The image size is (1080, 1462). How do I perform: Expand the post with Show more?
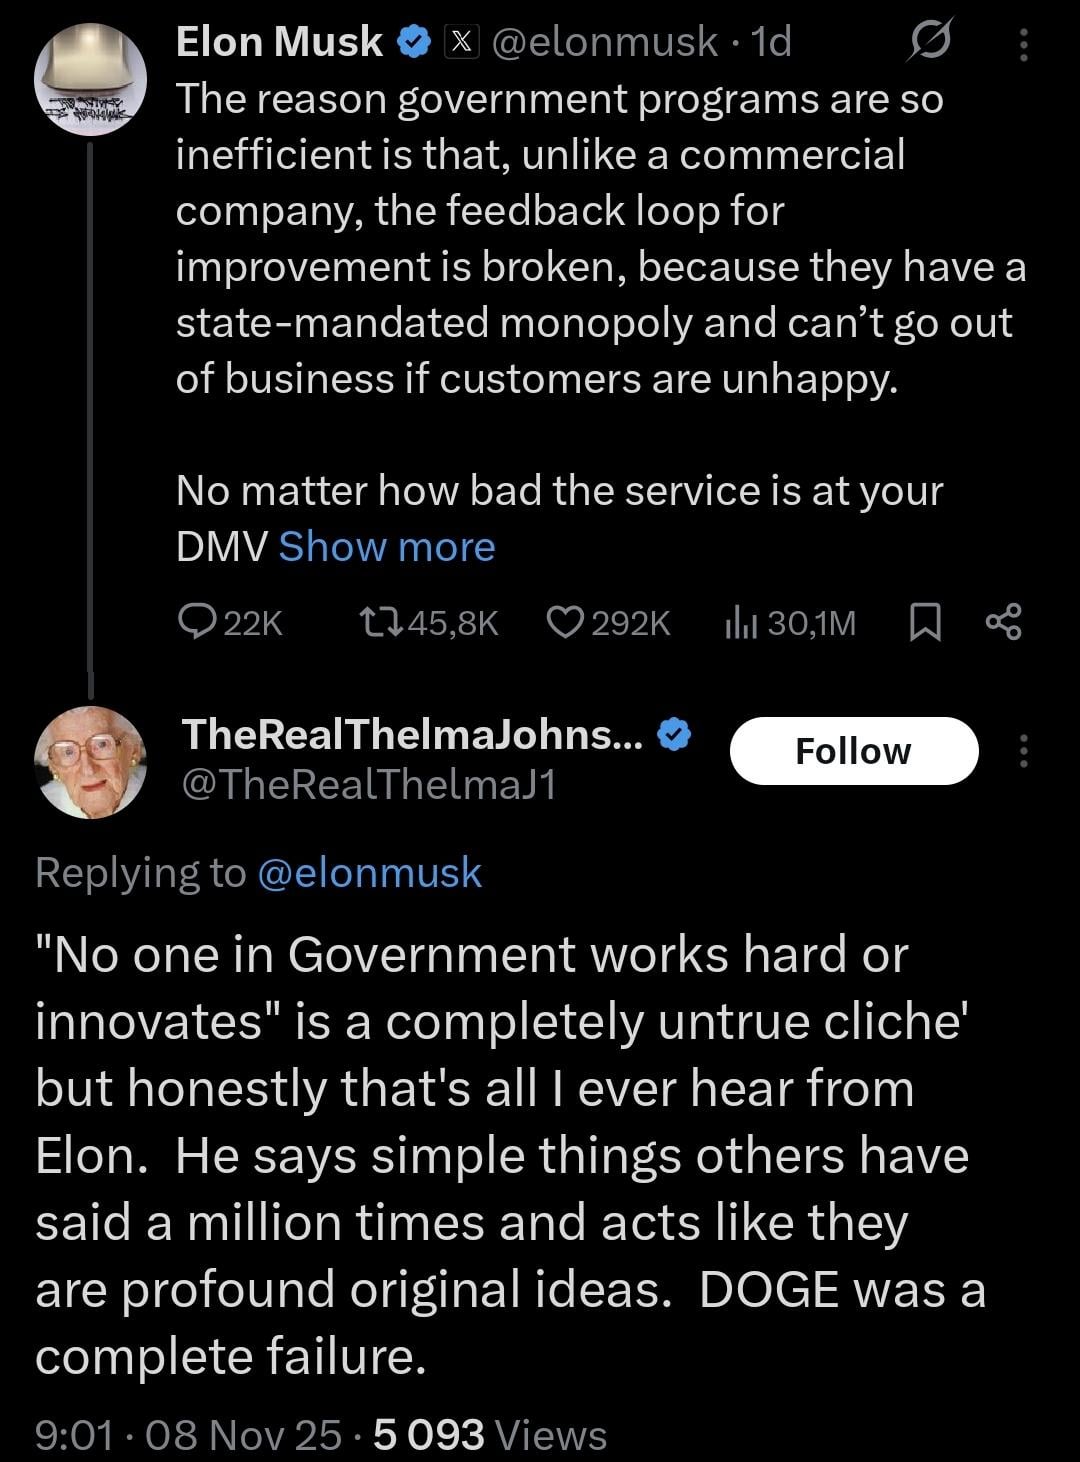coord(387,547)
